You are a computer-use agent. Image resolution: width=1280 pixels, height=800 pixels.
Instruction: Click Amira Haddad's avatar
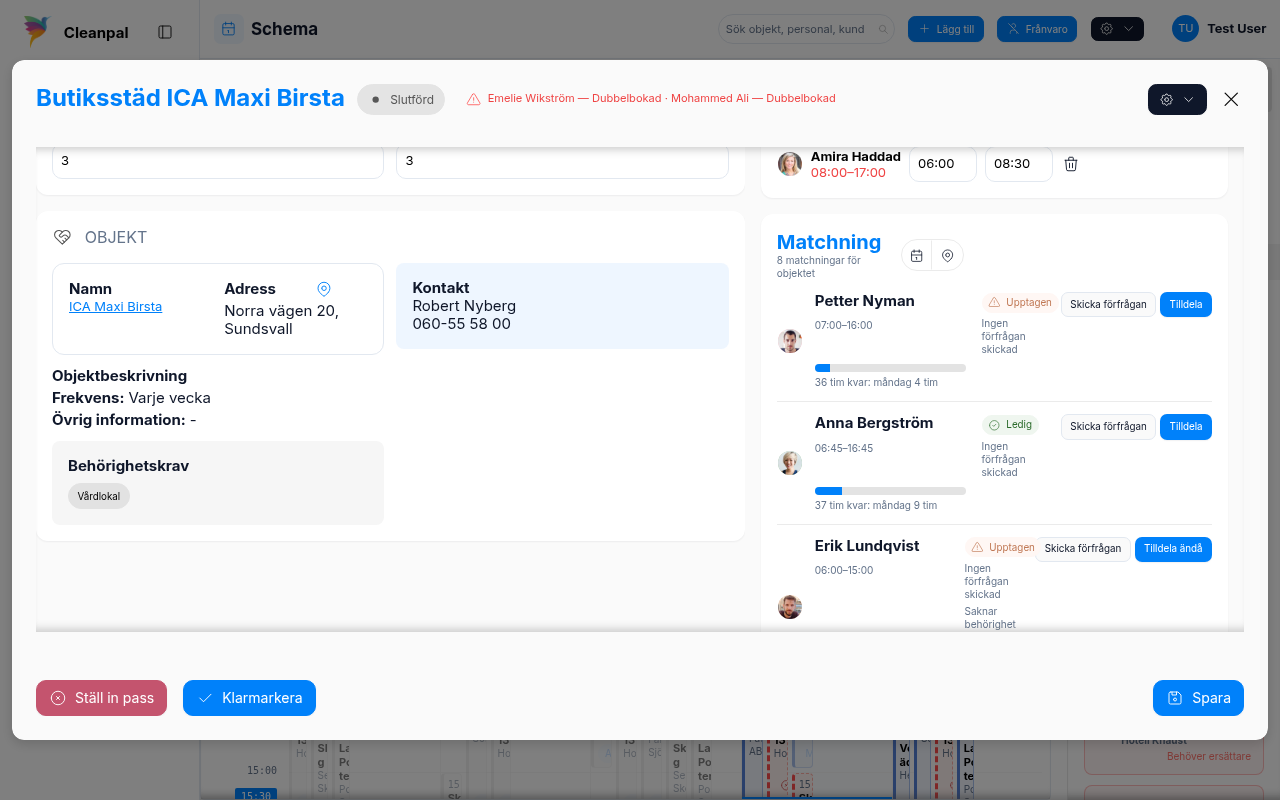[x=790, y=164]
